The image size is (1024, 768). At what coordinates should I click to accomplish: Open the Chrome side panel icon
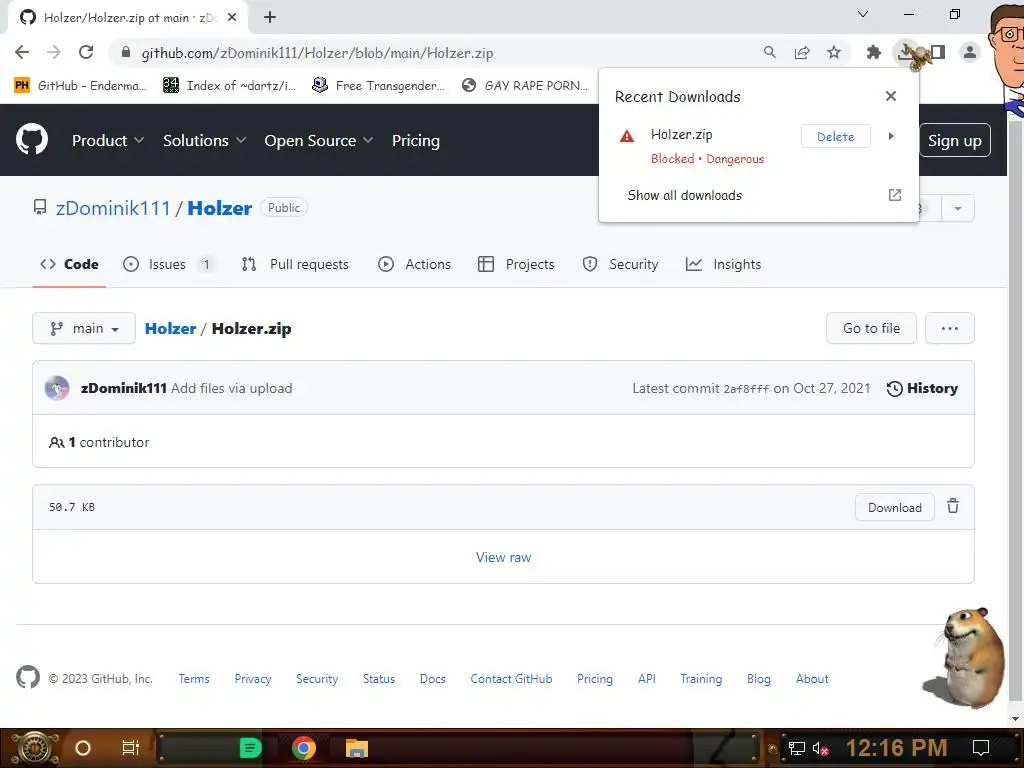click(x=938, y=52)
